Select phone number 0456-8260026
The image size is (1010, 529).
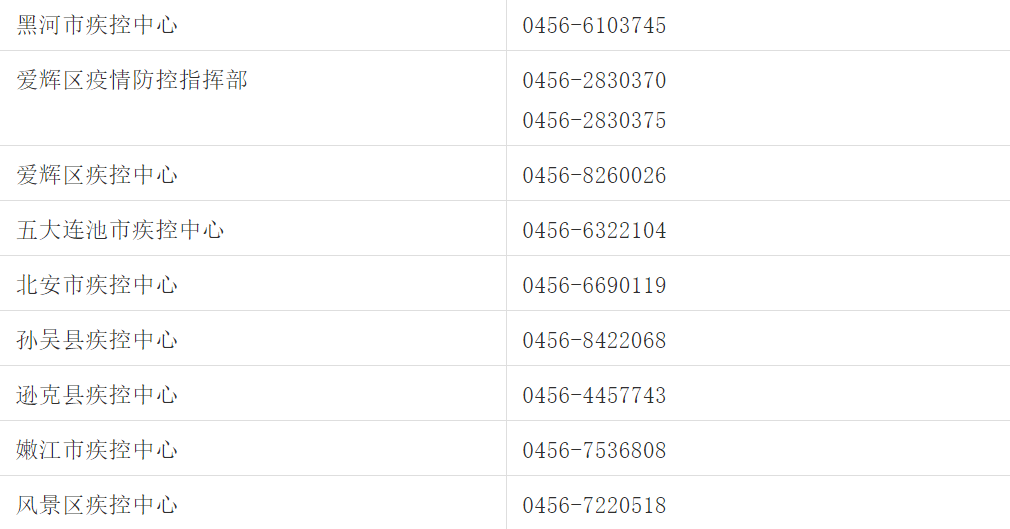click(594, 176)
